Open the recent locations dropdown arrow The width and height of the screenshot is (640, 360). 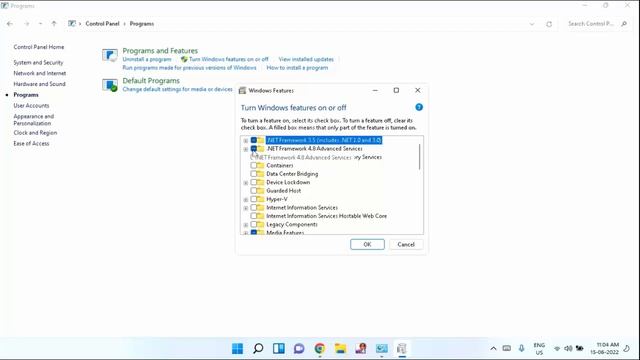40,24
